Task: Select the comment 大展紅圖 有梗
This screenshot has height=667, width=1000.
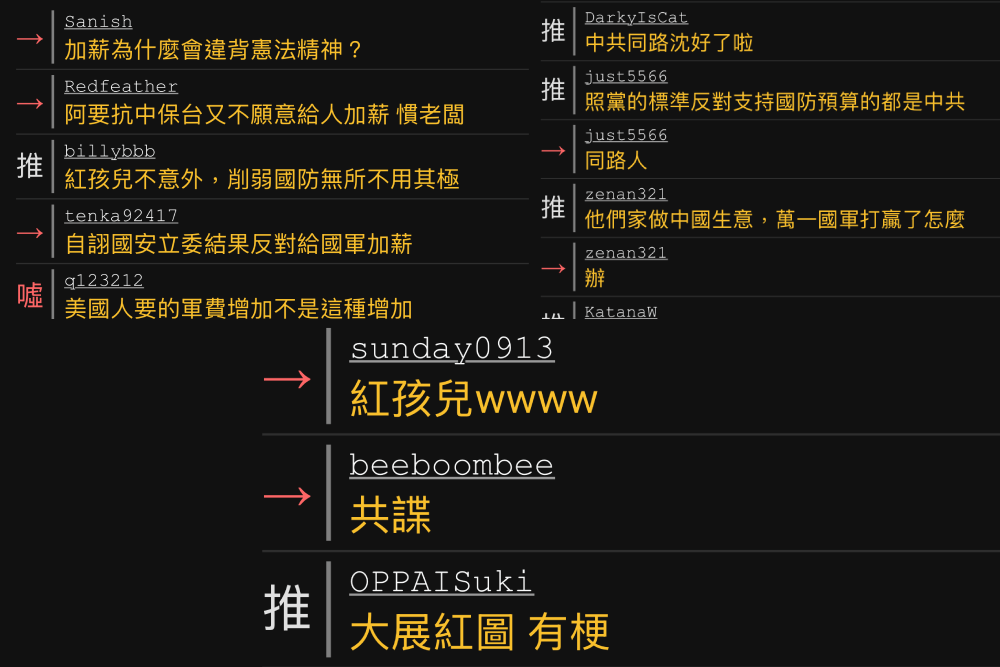Action: coord(480,632)
